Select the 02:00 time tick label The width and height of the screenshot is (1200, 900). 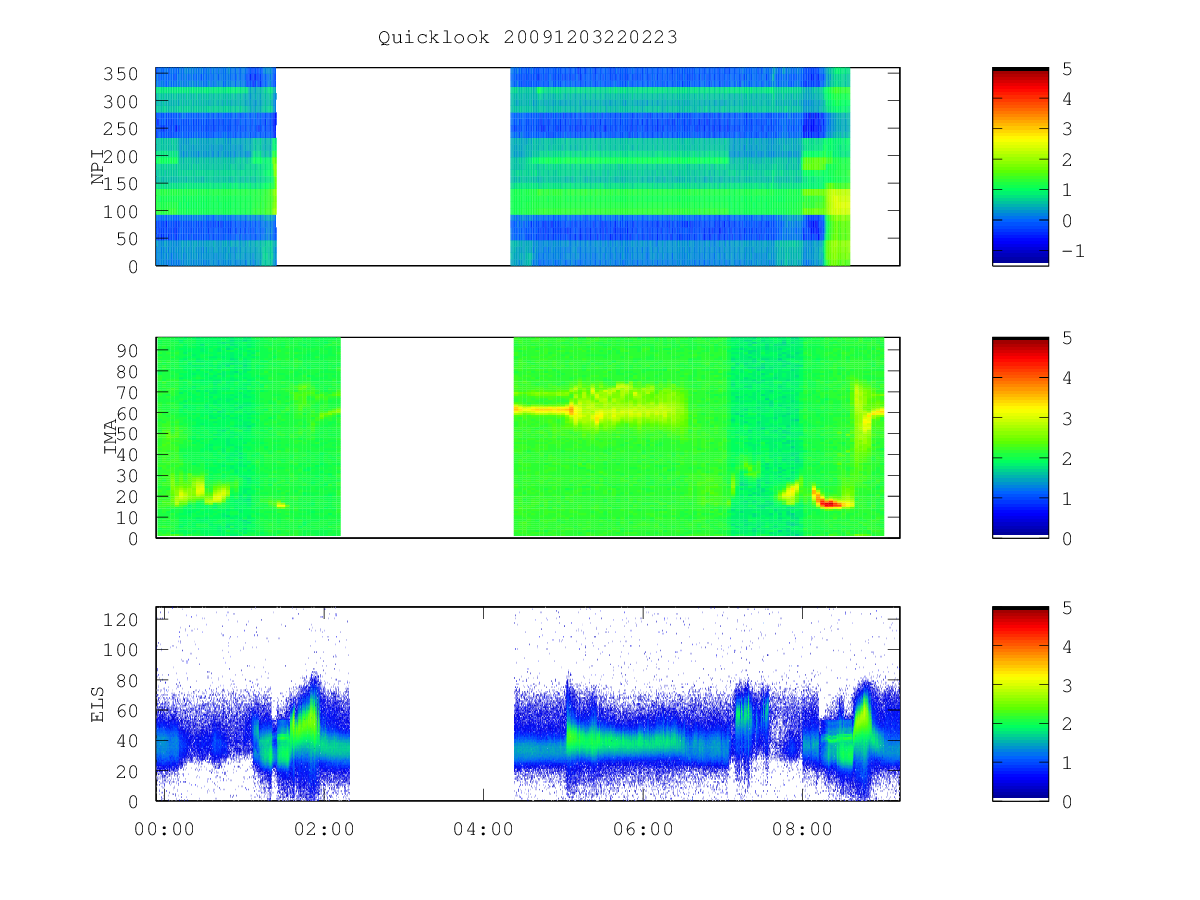click(x=324, y=829)
